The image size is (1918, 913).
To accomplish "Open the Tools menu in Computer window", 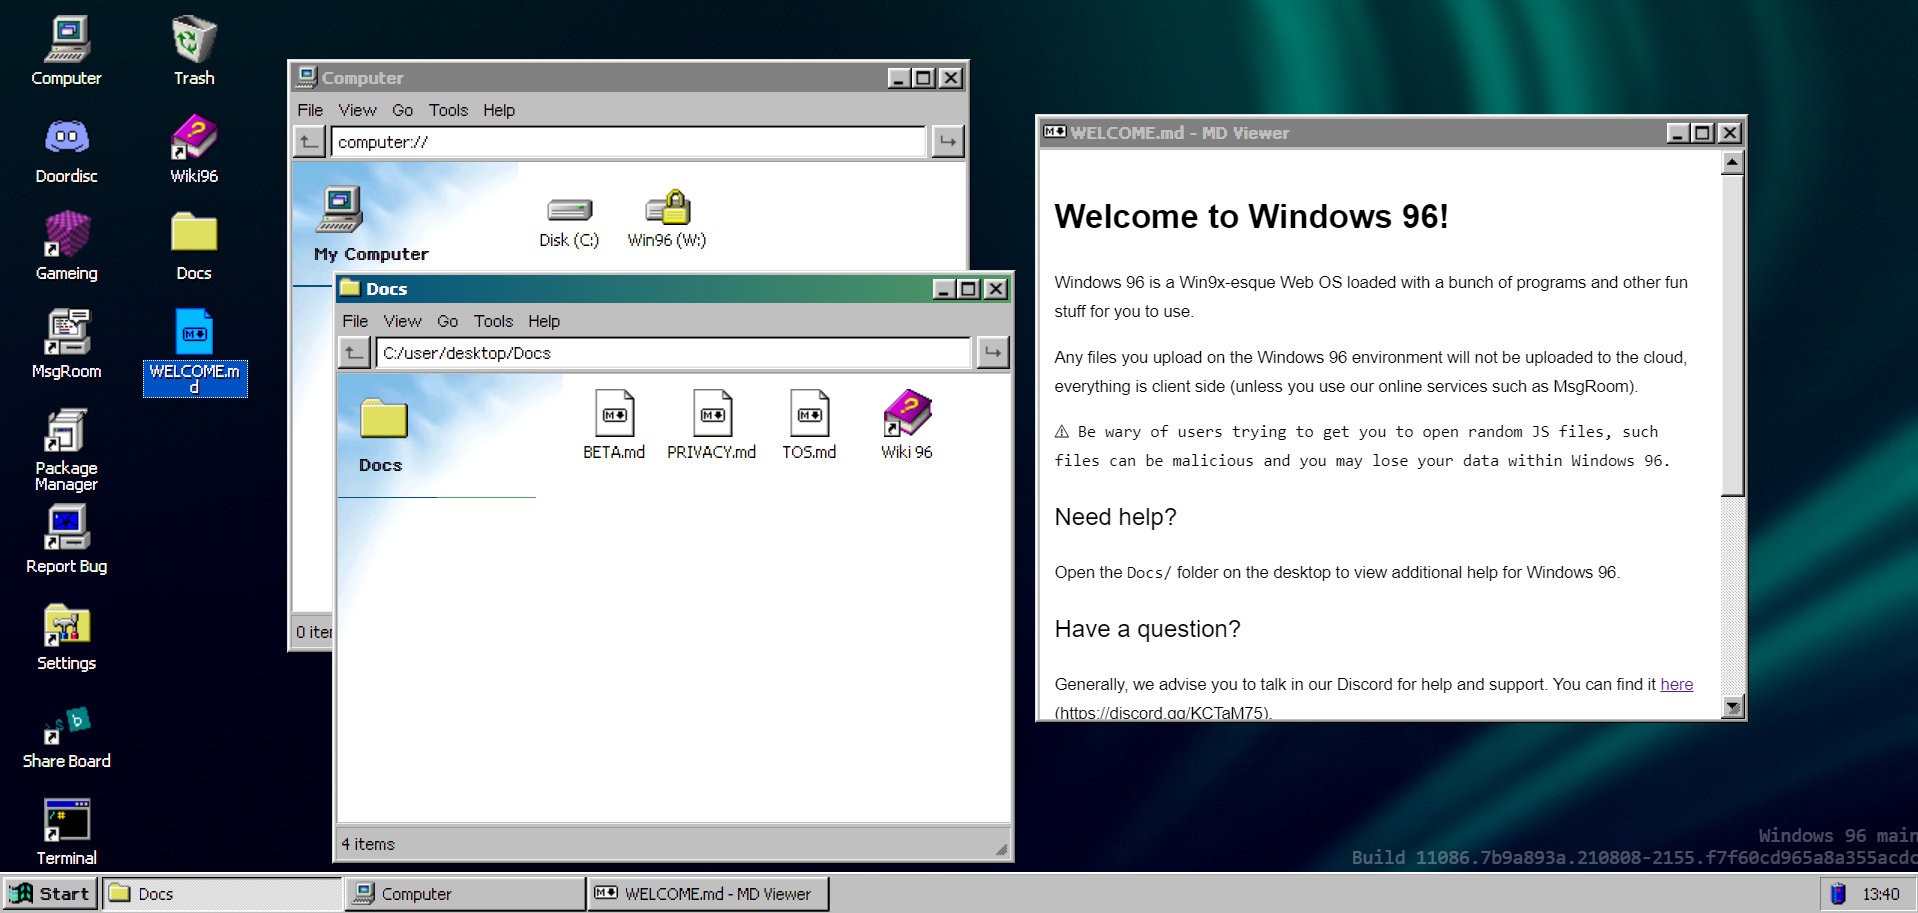I will click(x=448, y=110).
